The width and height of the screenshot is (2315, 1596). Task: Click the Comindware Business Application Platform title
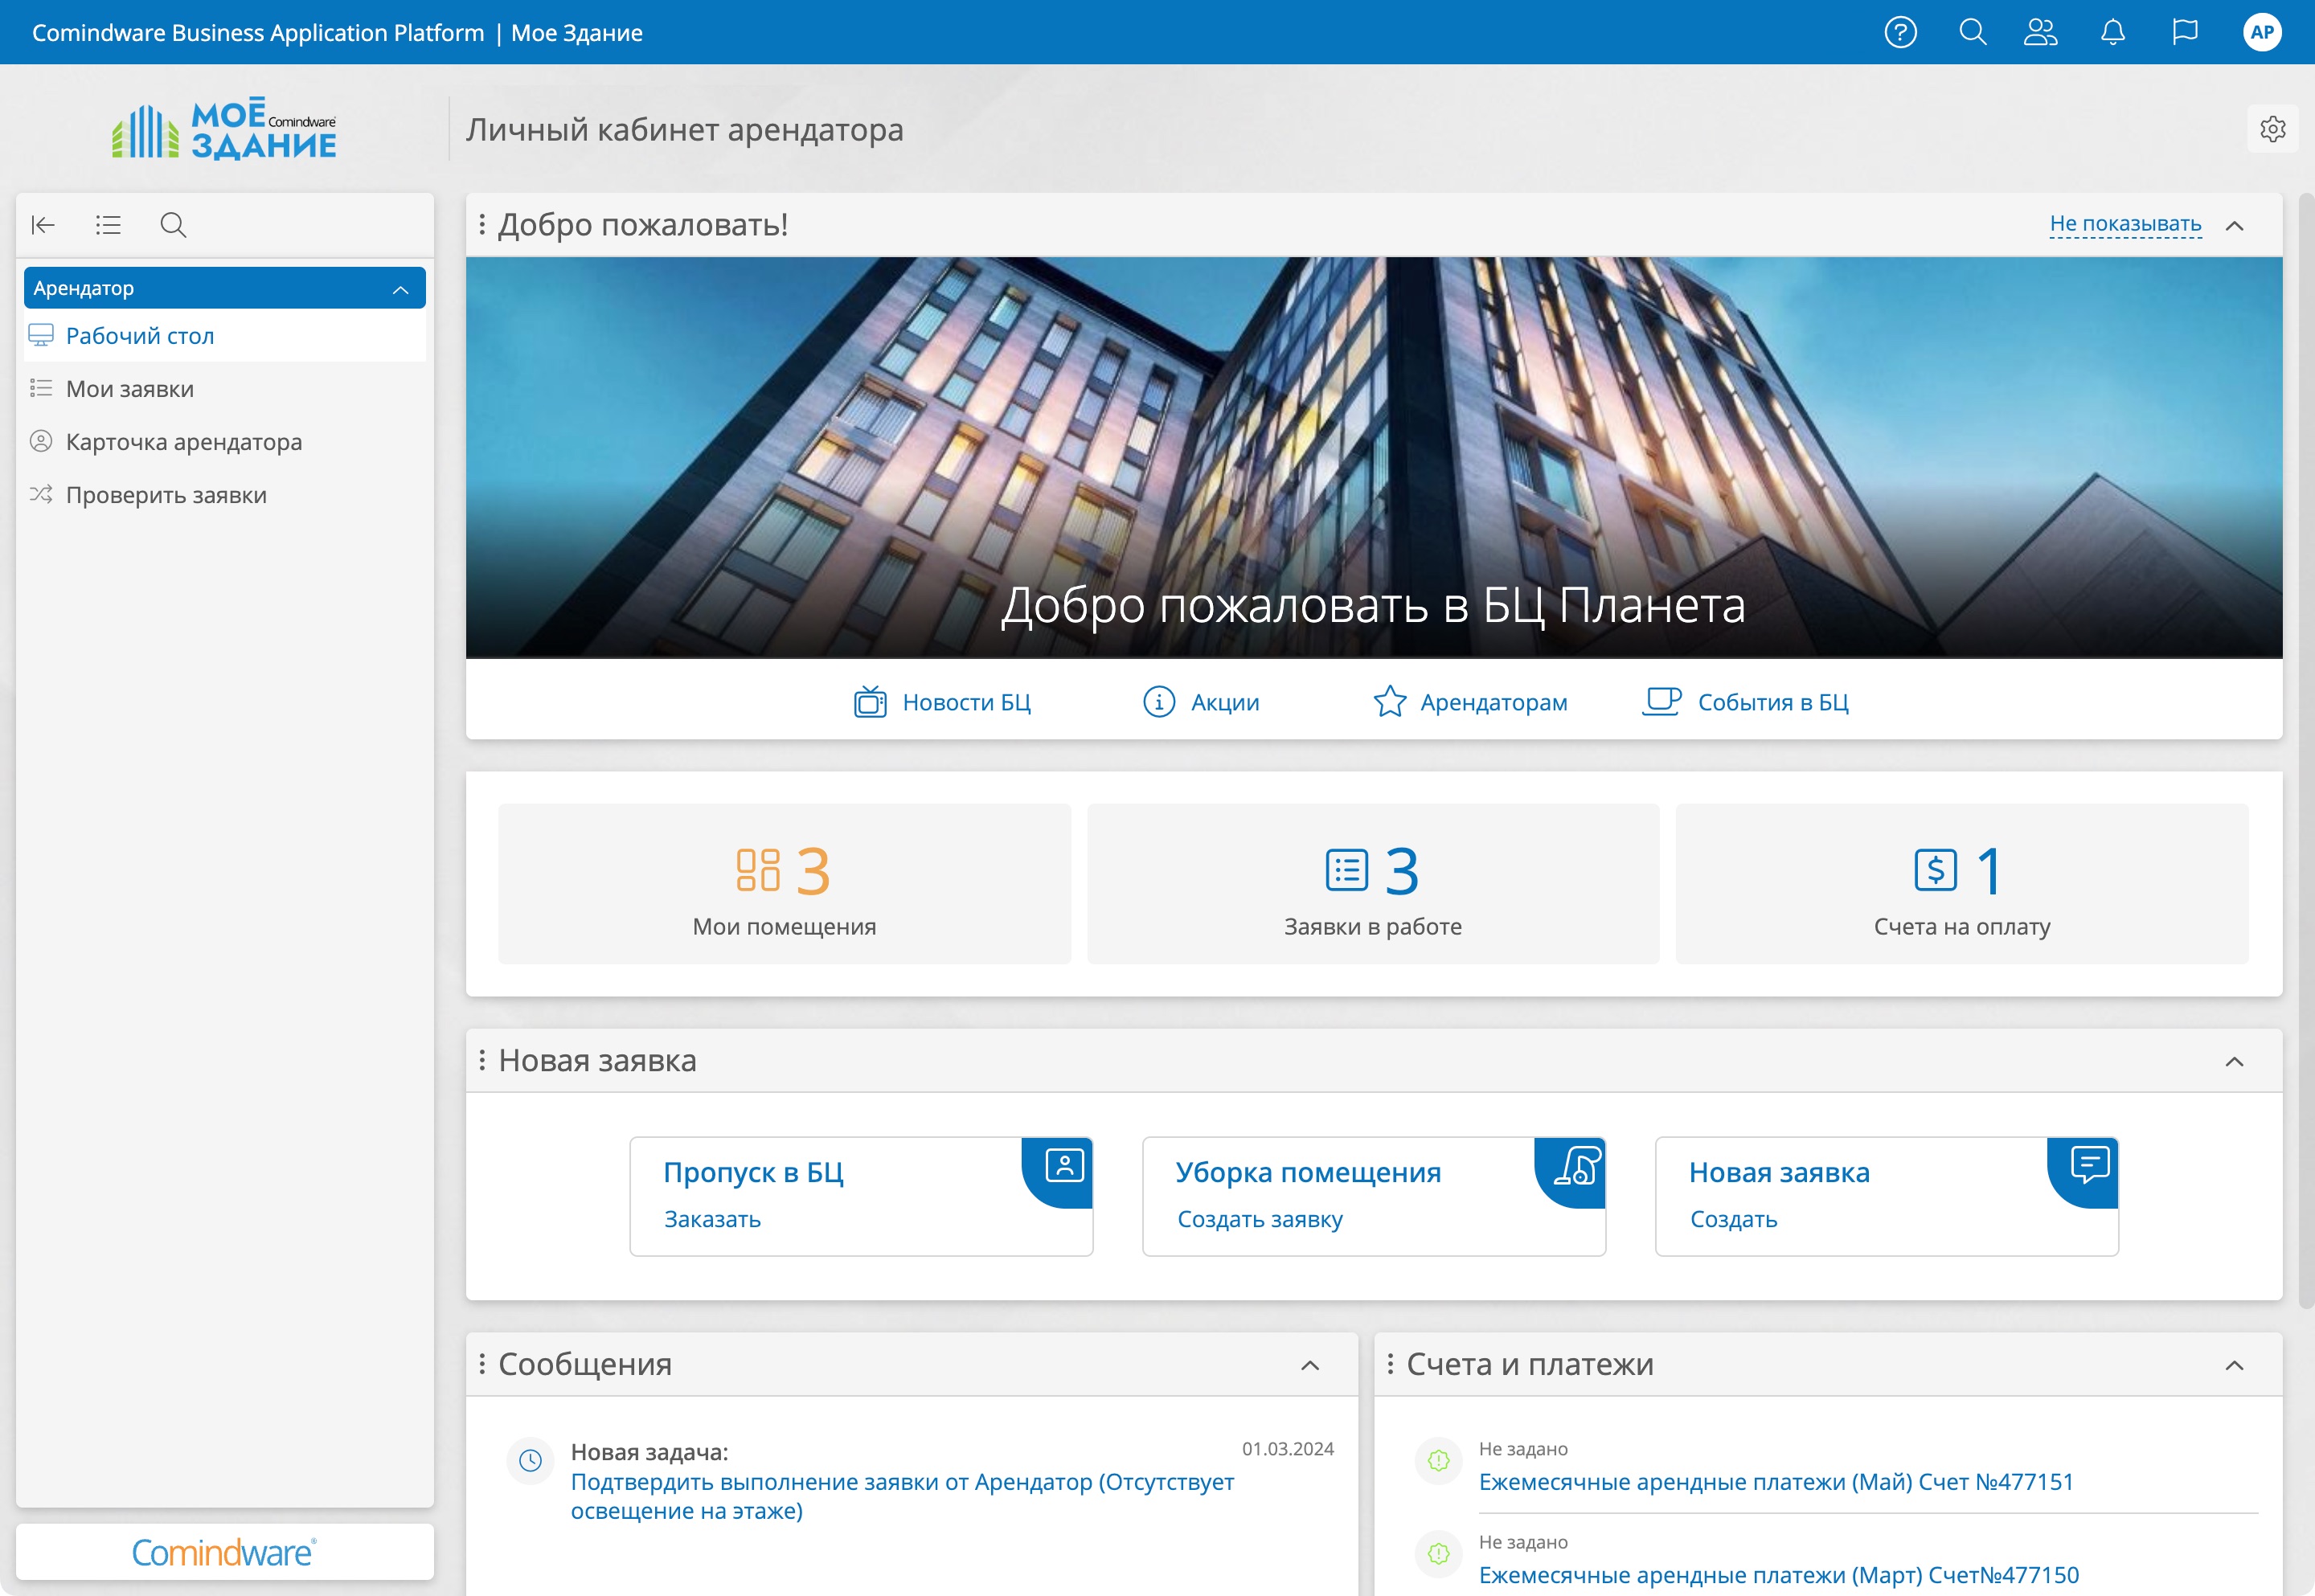click(x=258, y=32)
